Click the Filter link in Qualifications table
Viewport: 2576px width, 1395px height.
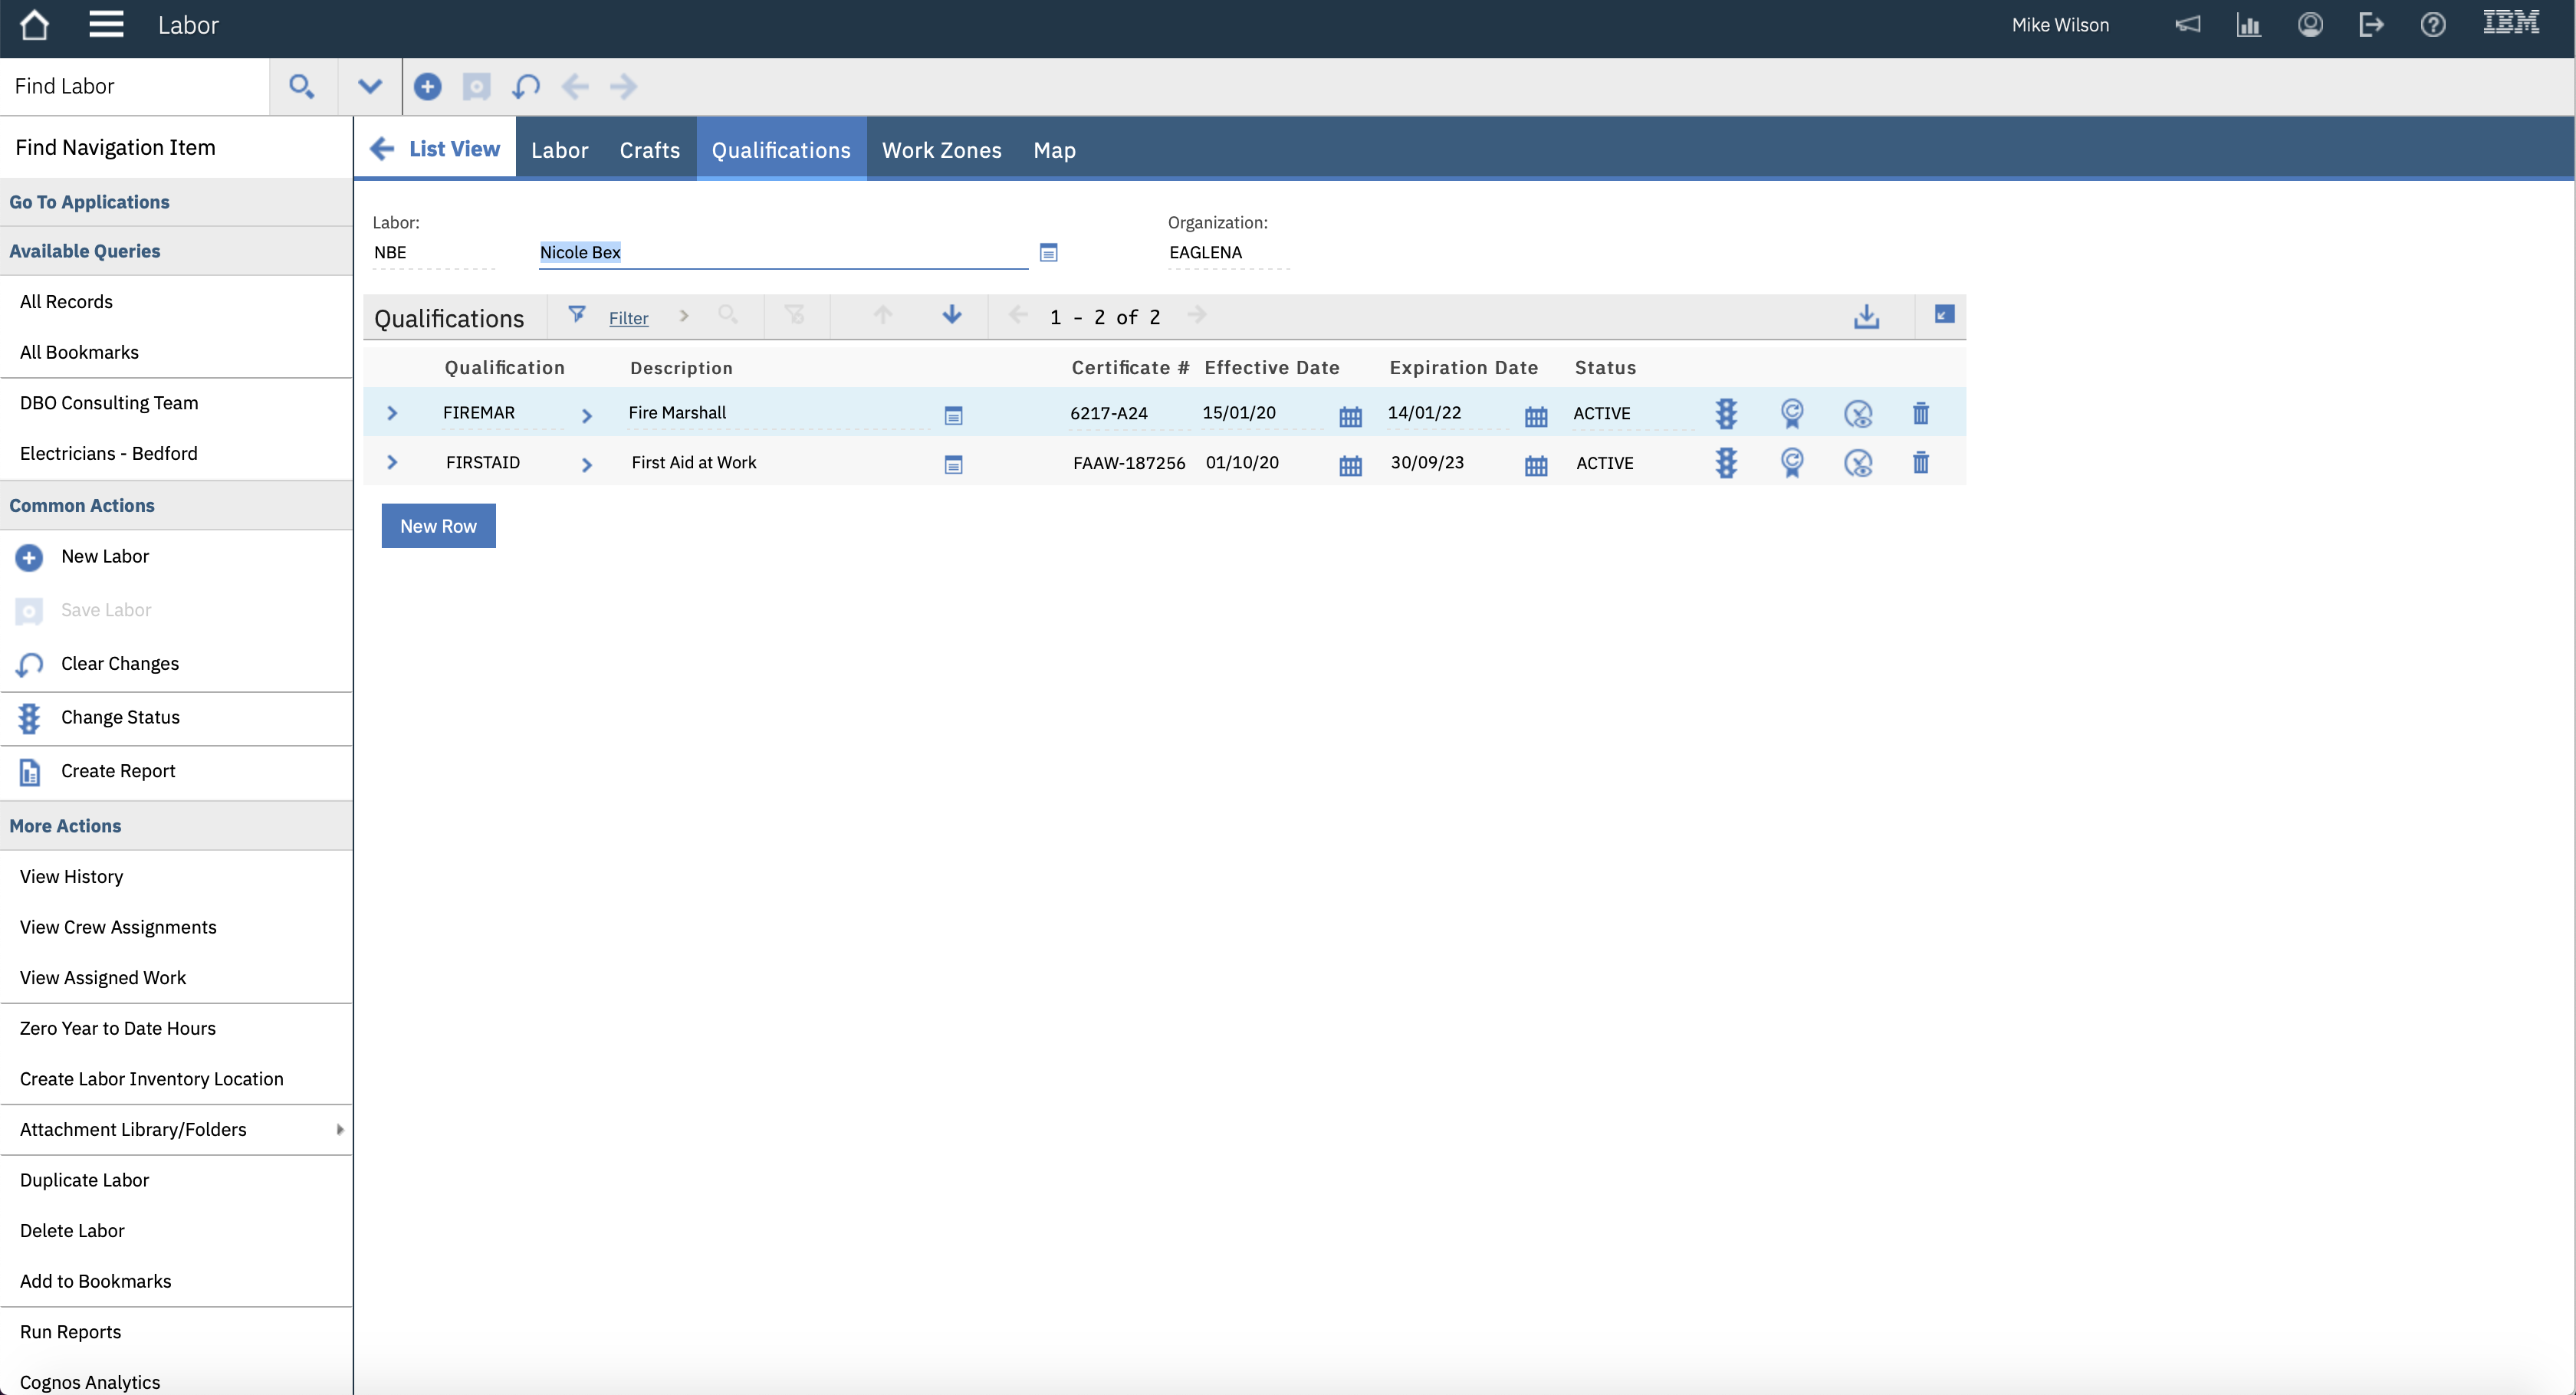pos(628,318)
